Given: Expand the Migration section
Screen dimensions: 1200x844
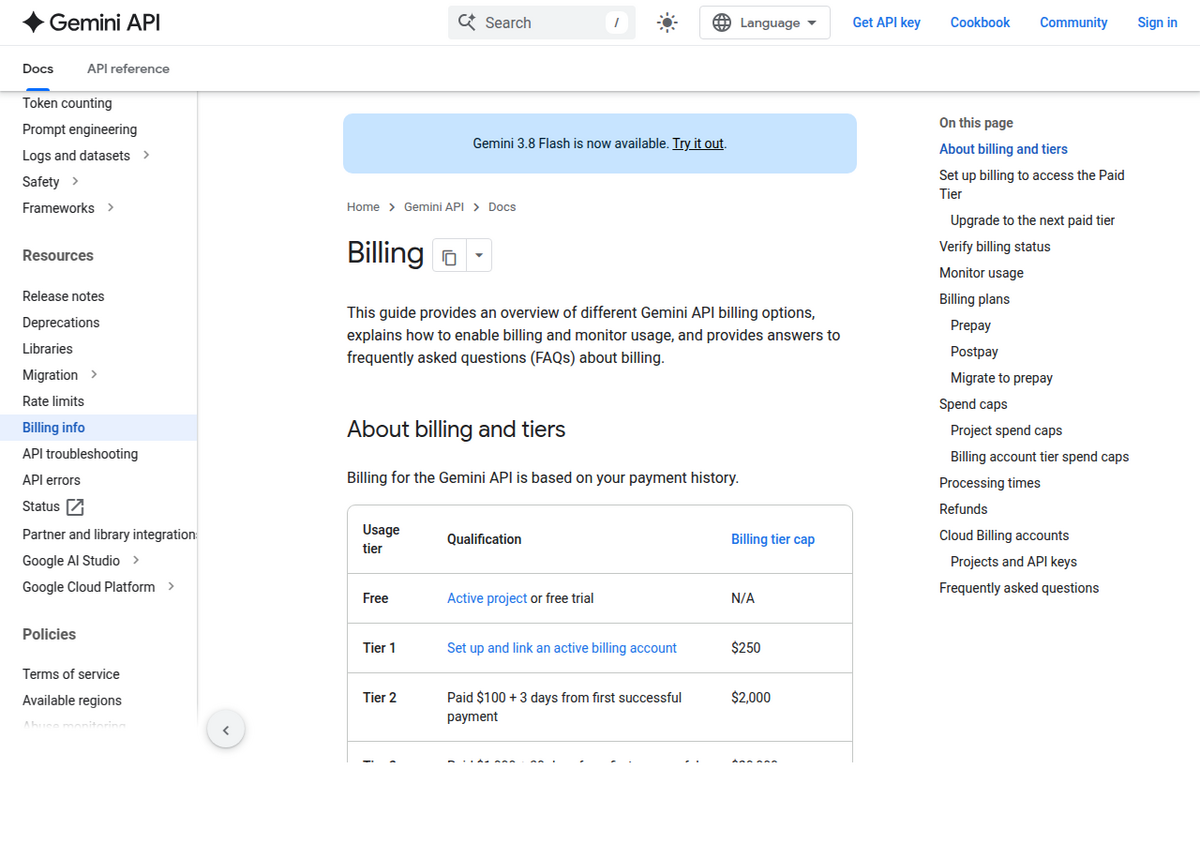Looking at the screenshot, I should pos(94,374).
